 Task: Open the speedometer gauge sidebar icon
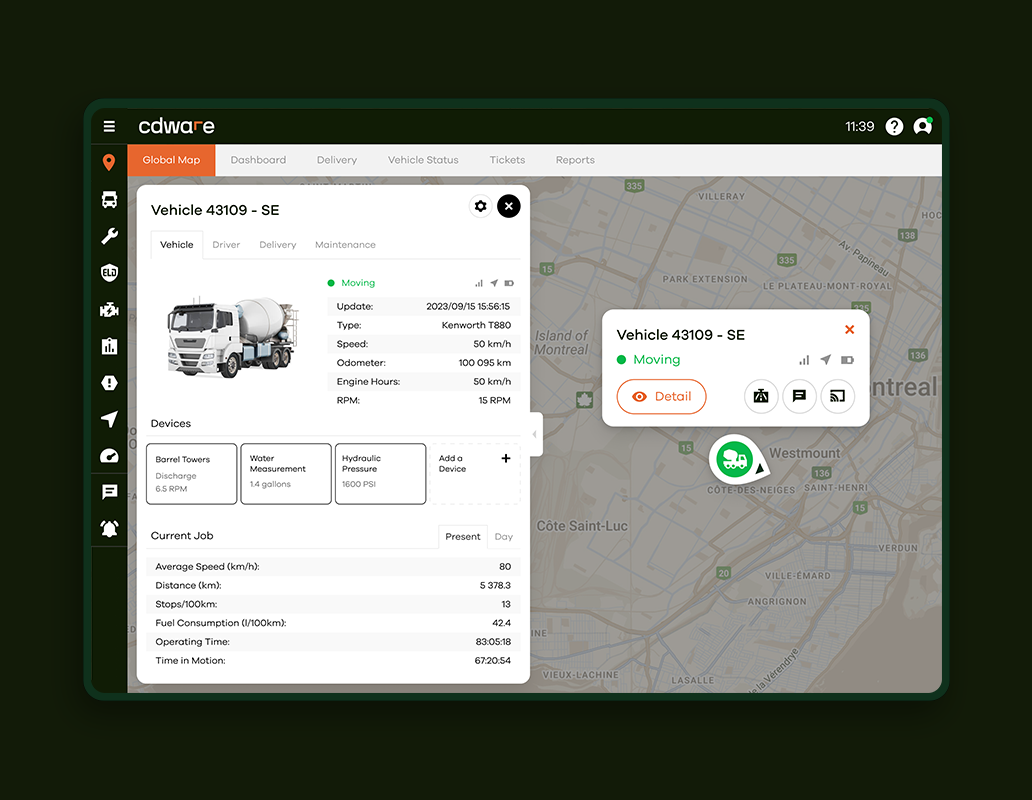click(109, 456)
